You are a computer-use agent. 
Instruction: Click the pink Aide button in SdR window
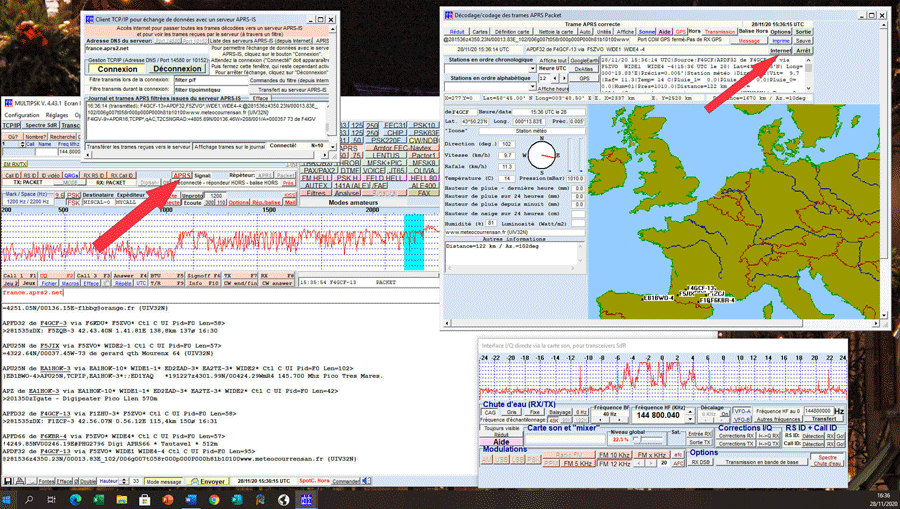(x=501, y=442)
